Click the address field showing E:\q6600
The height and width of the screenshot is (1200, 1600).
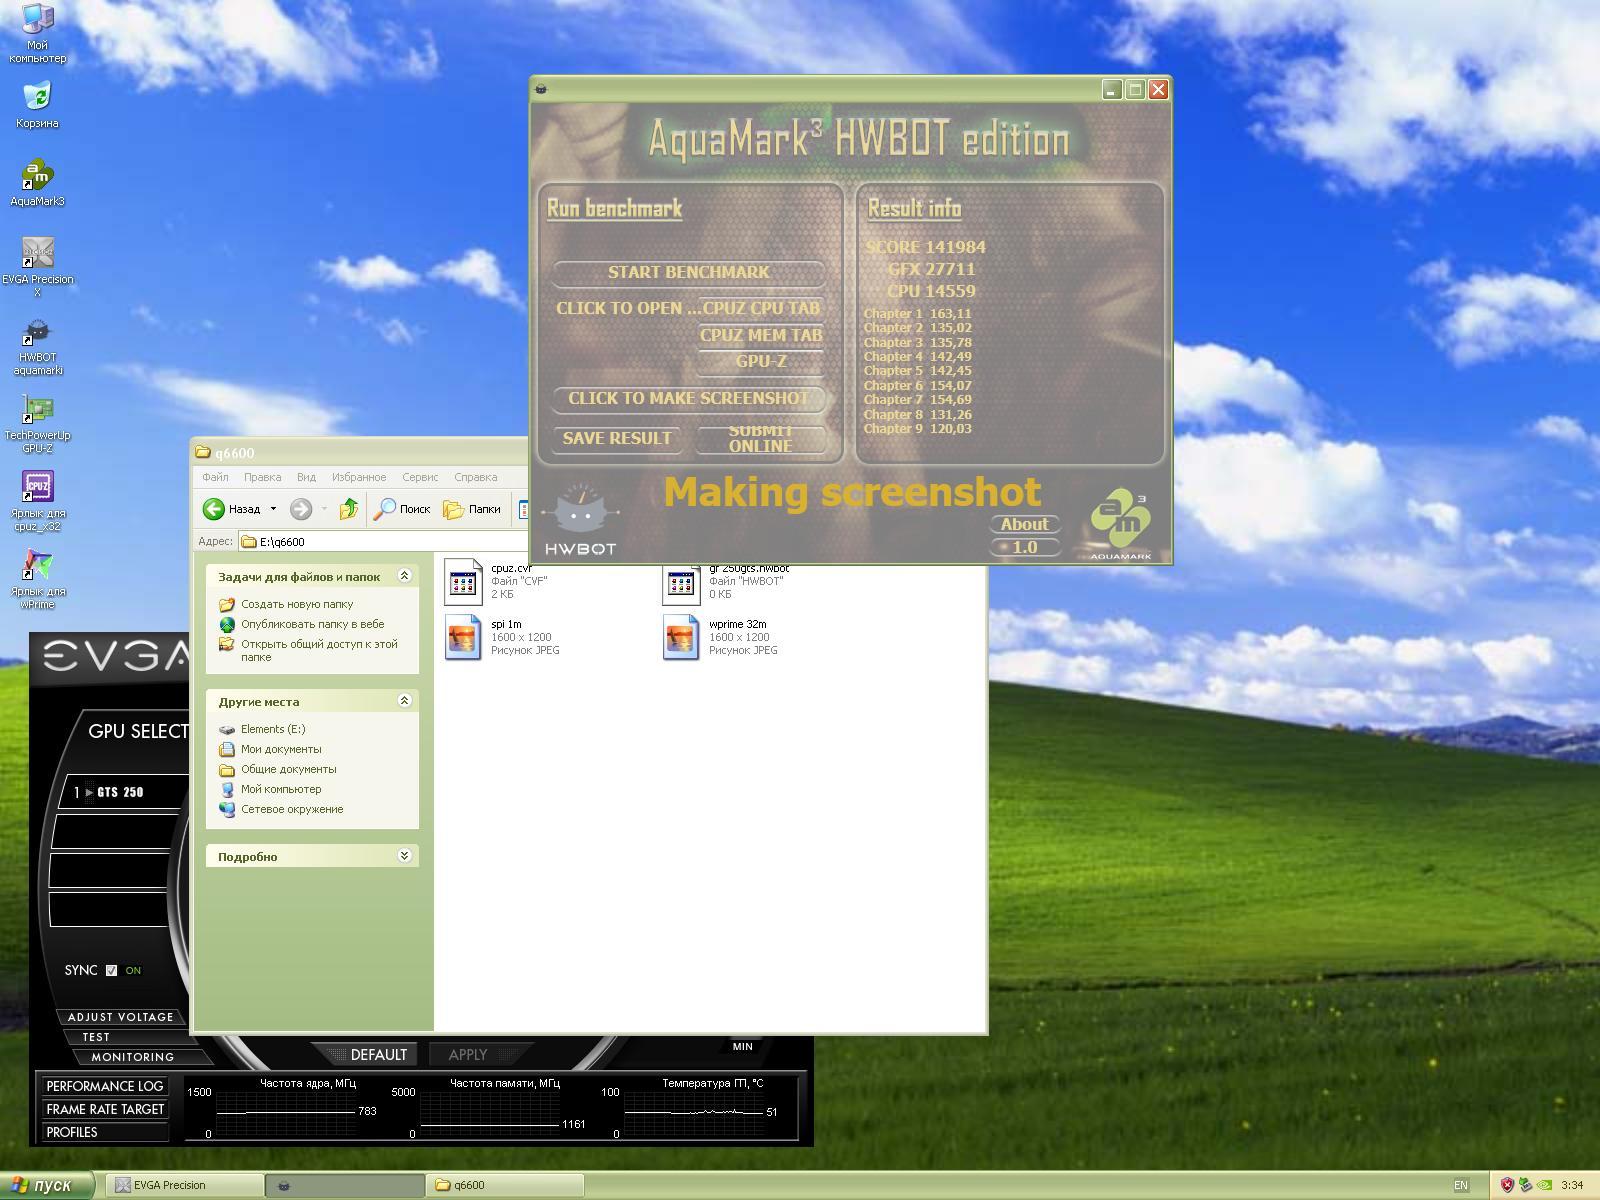[x=384, y=542]
